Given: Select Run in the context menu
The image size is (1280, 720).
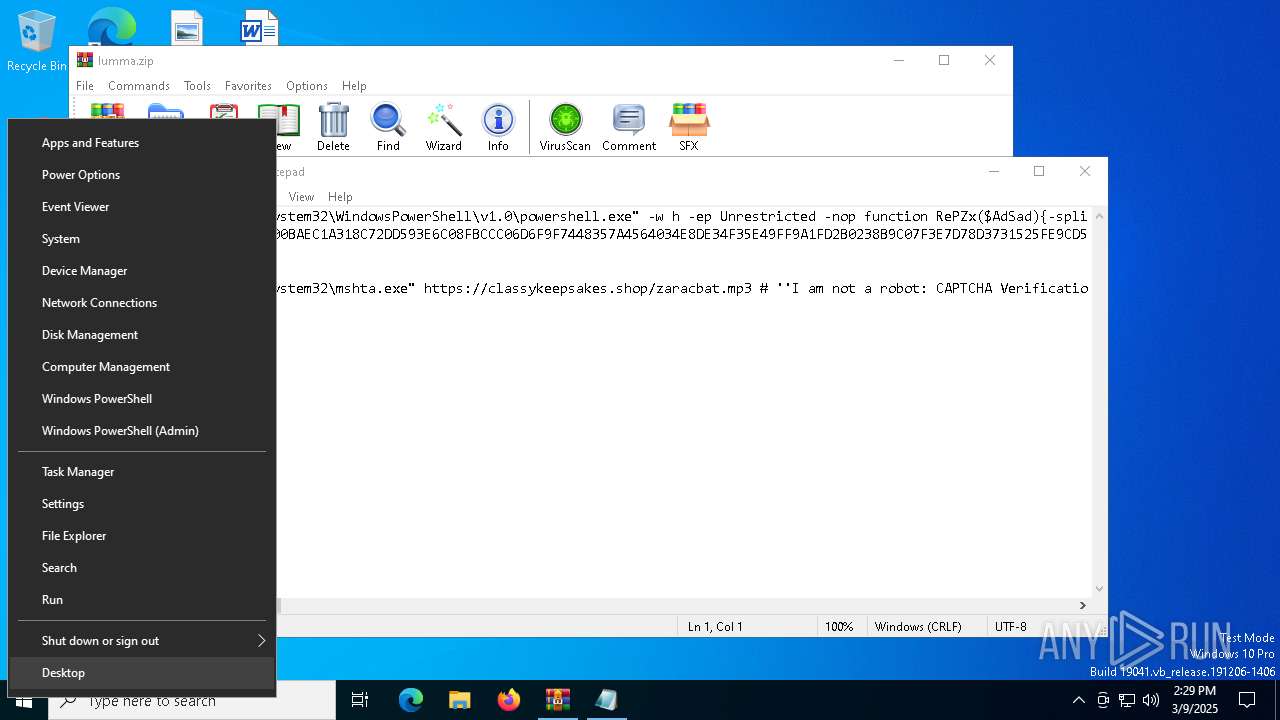Looking at the screenshot, I should [x=141, y=600].
